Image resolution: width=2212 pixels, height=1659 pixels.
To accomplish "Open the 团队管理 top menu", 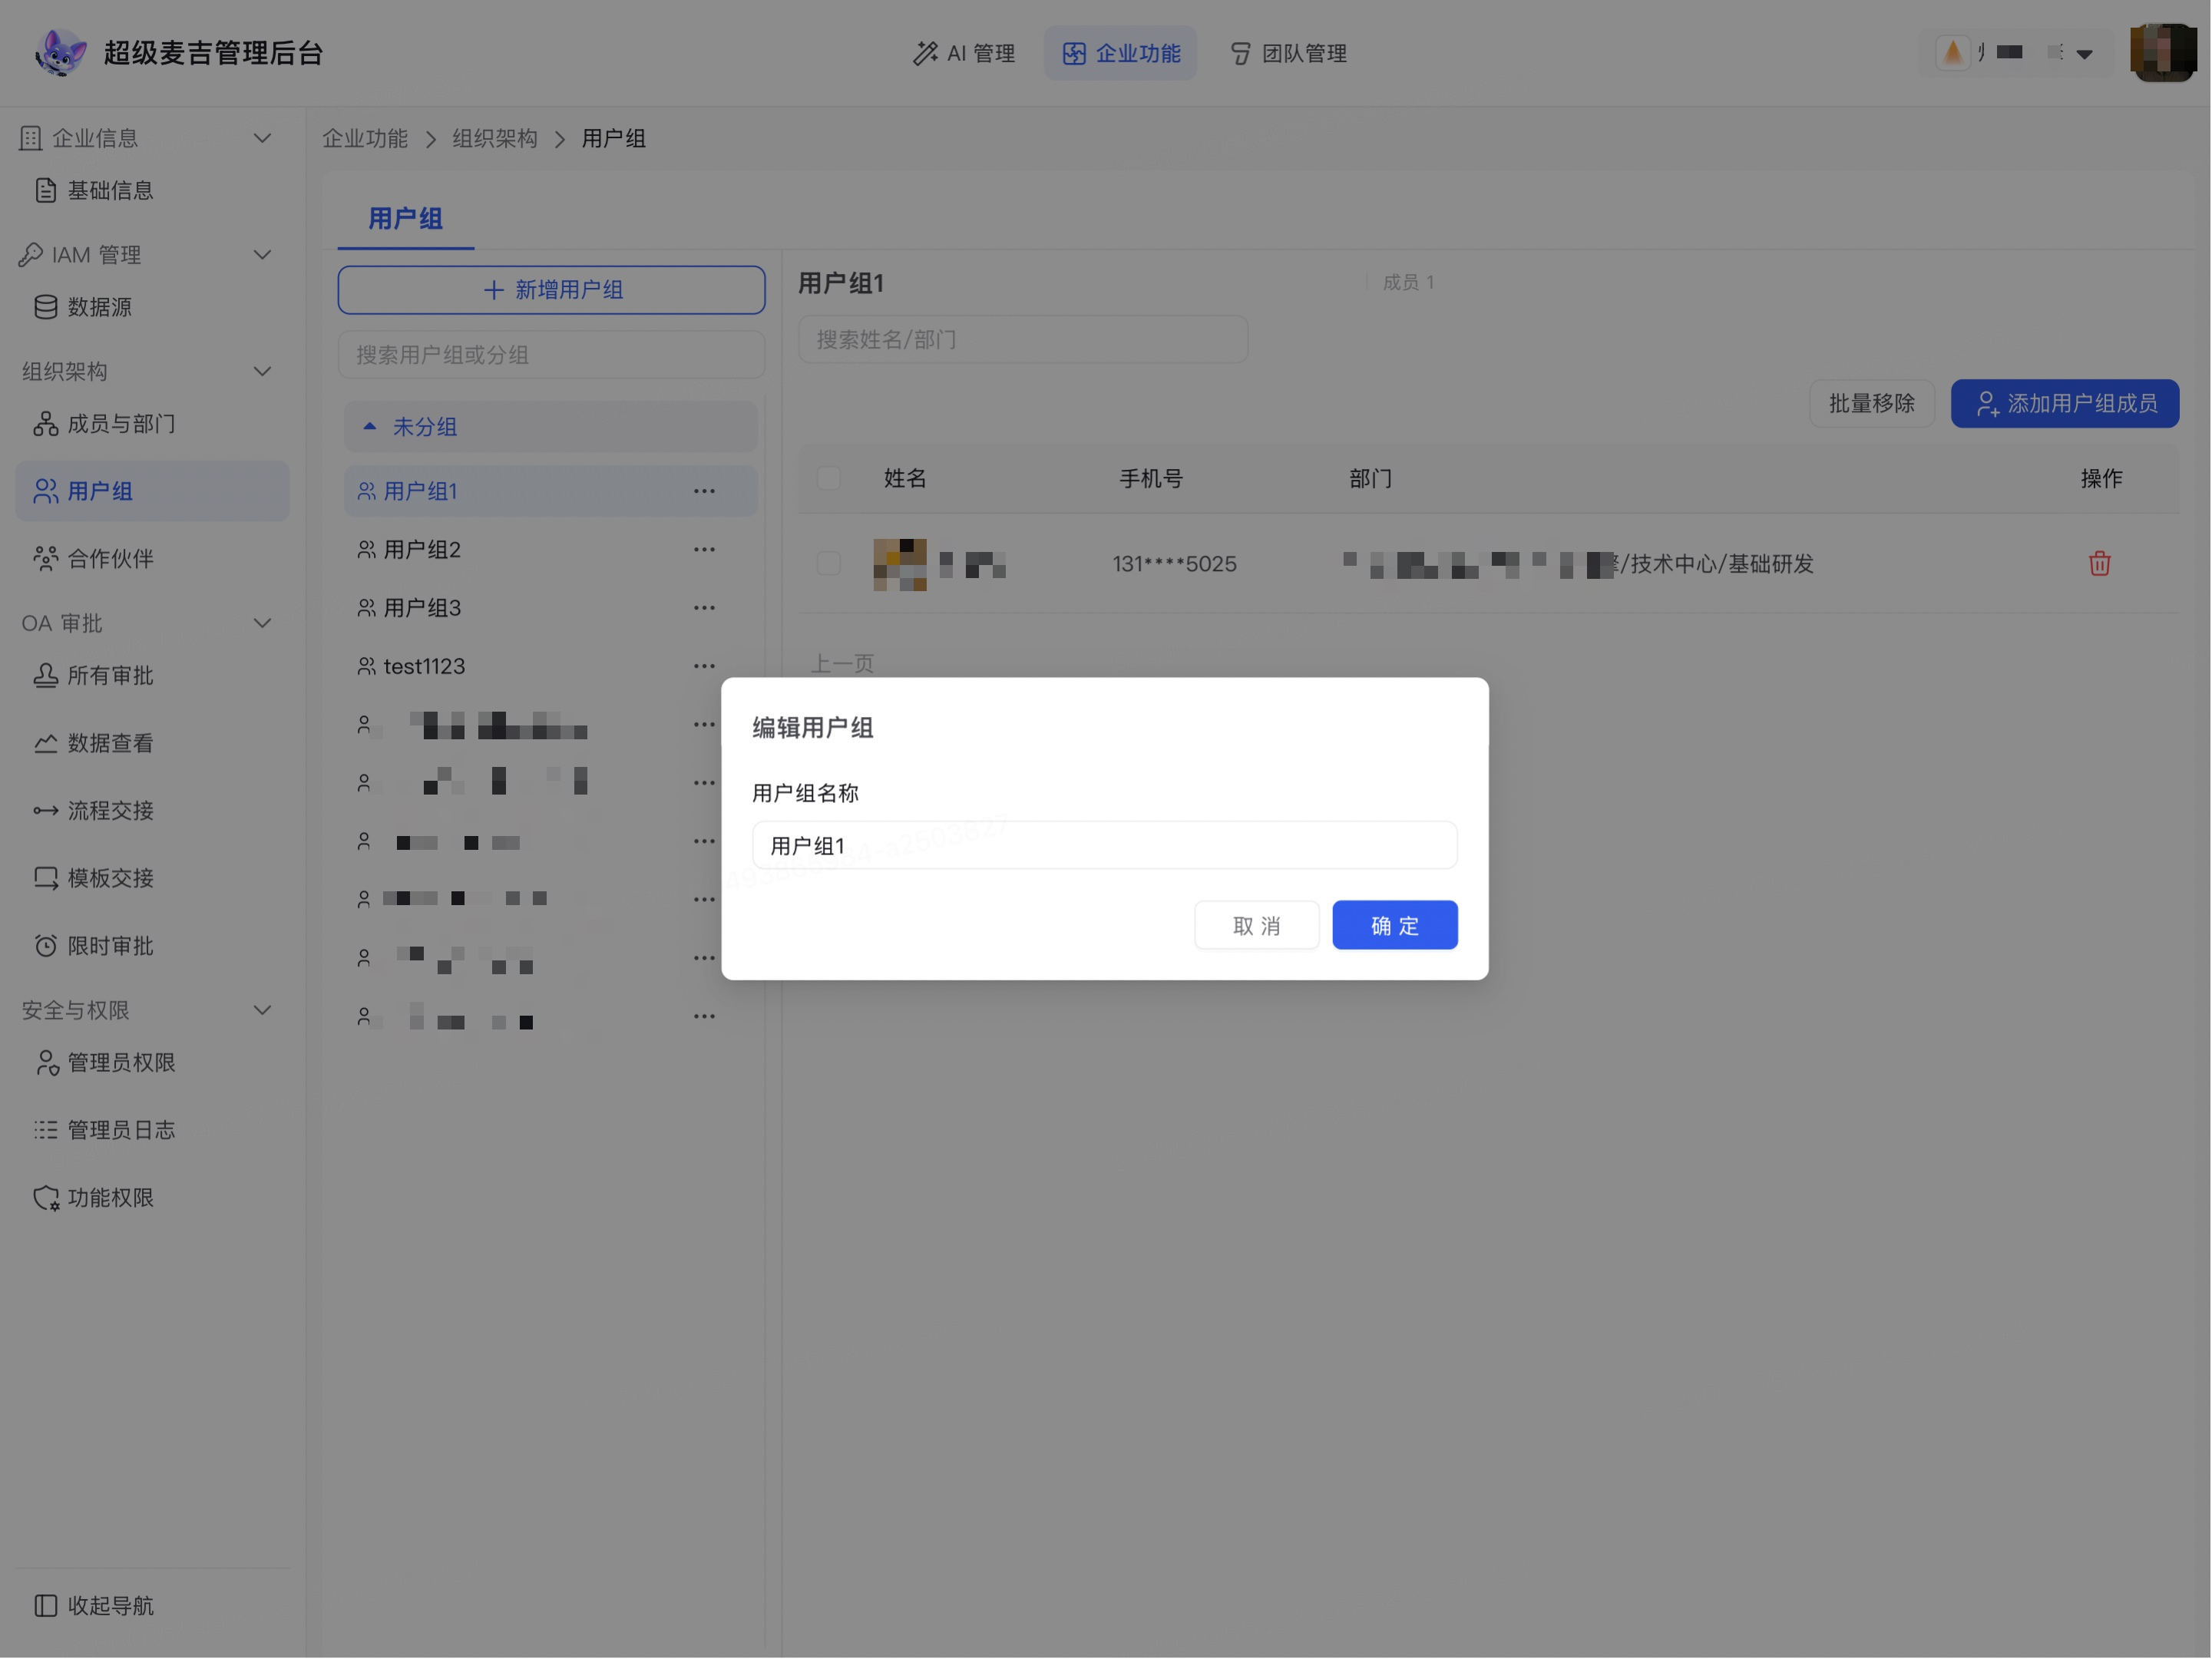I will click(x=1288, y=53).
